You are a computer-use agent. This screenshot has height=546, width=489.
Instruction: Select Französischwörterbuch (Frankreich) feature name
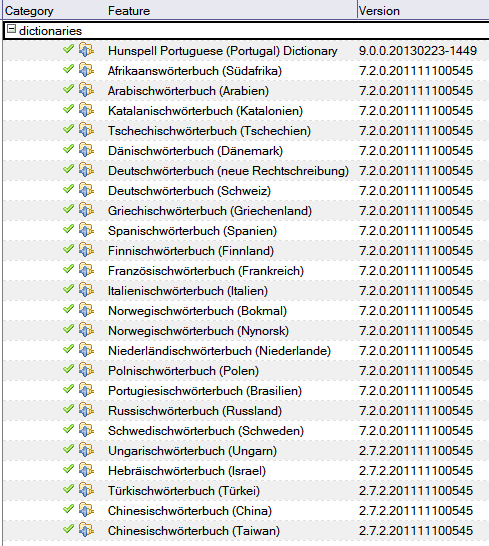[206, 271]
